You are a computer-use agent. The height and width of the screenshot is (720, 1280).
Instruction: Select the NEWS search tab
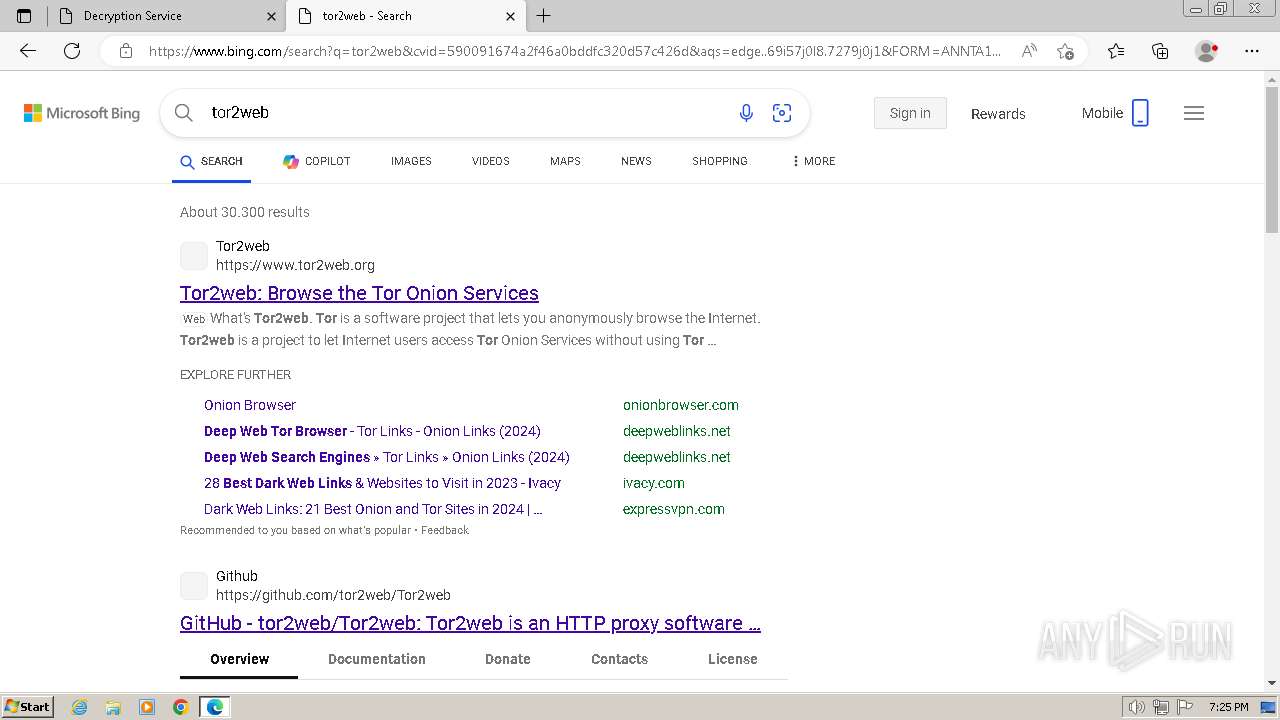(636, 161)
